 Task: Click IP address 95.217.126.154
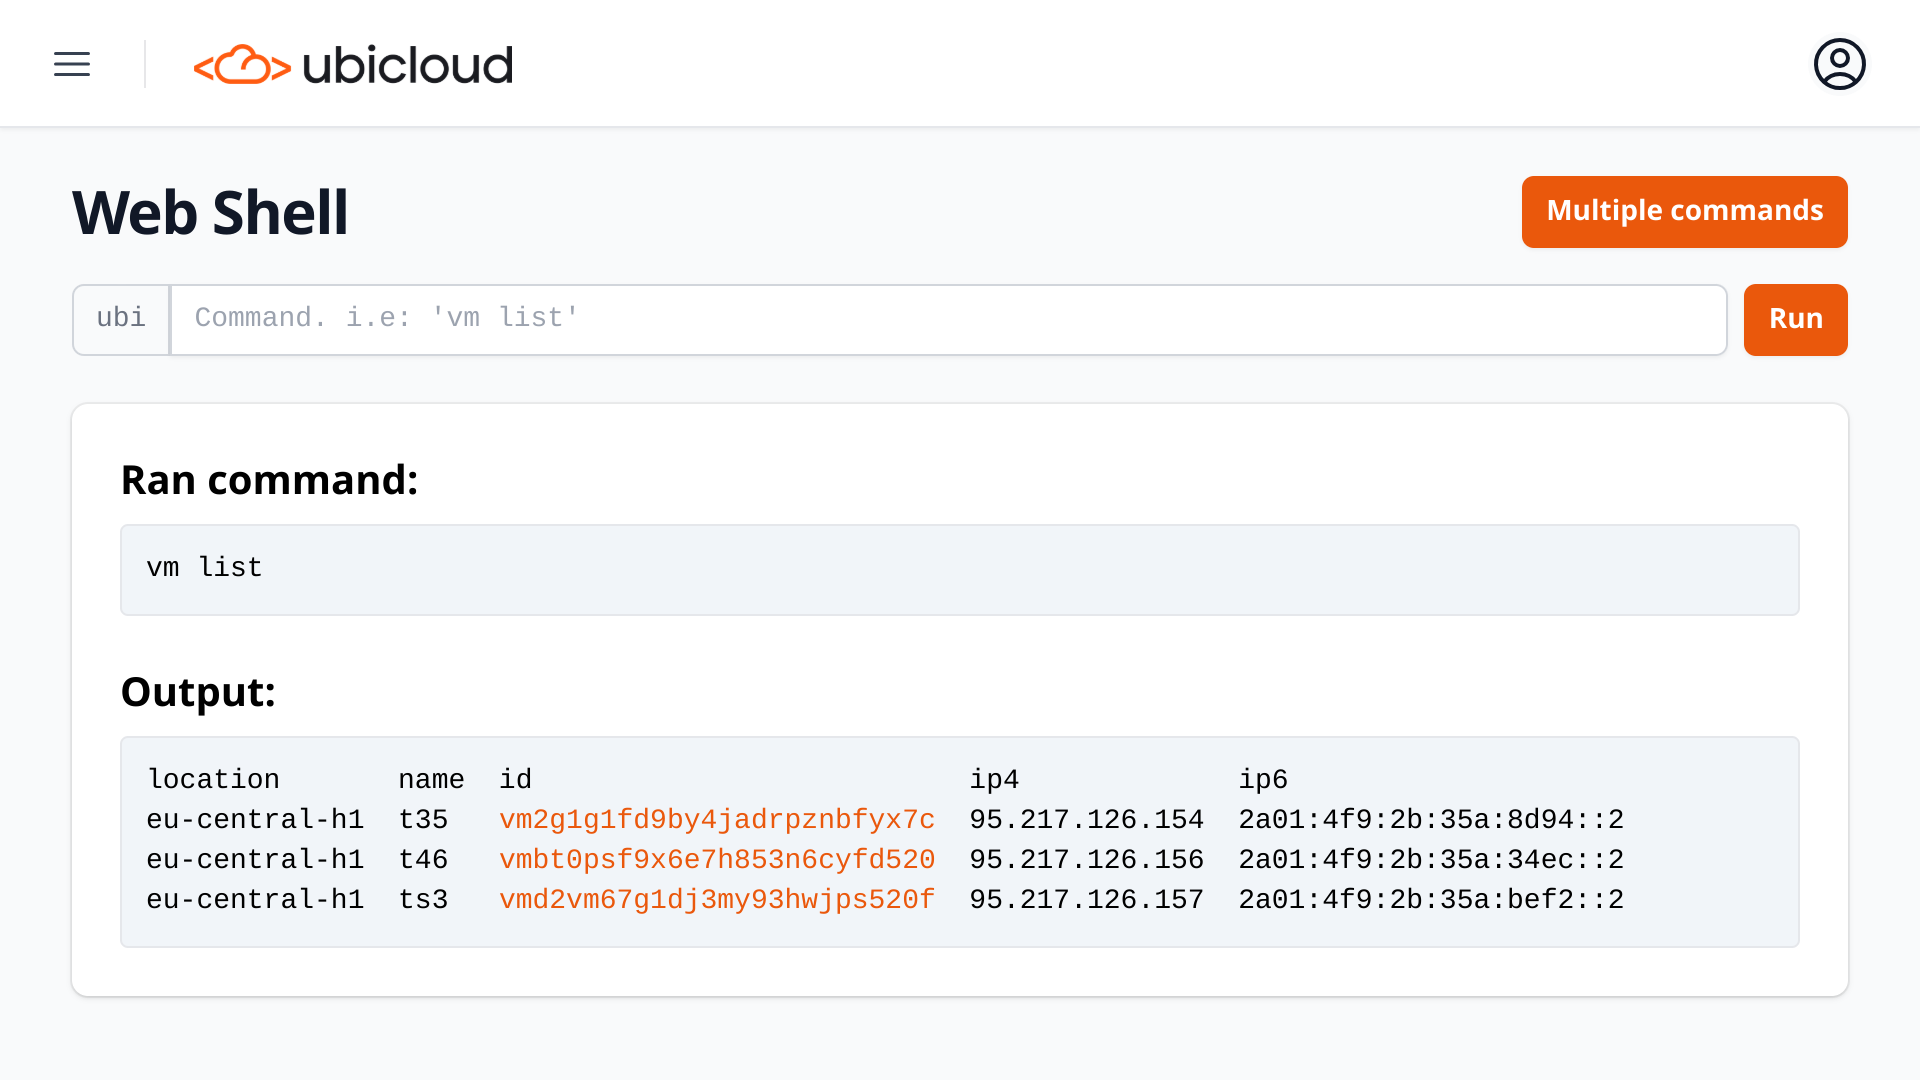(1086, 820)
